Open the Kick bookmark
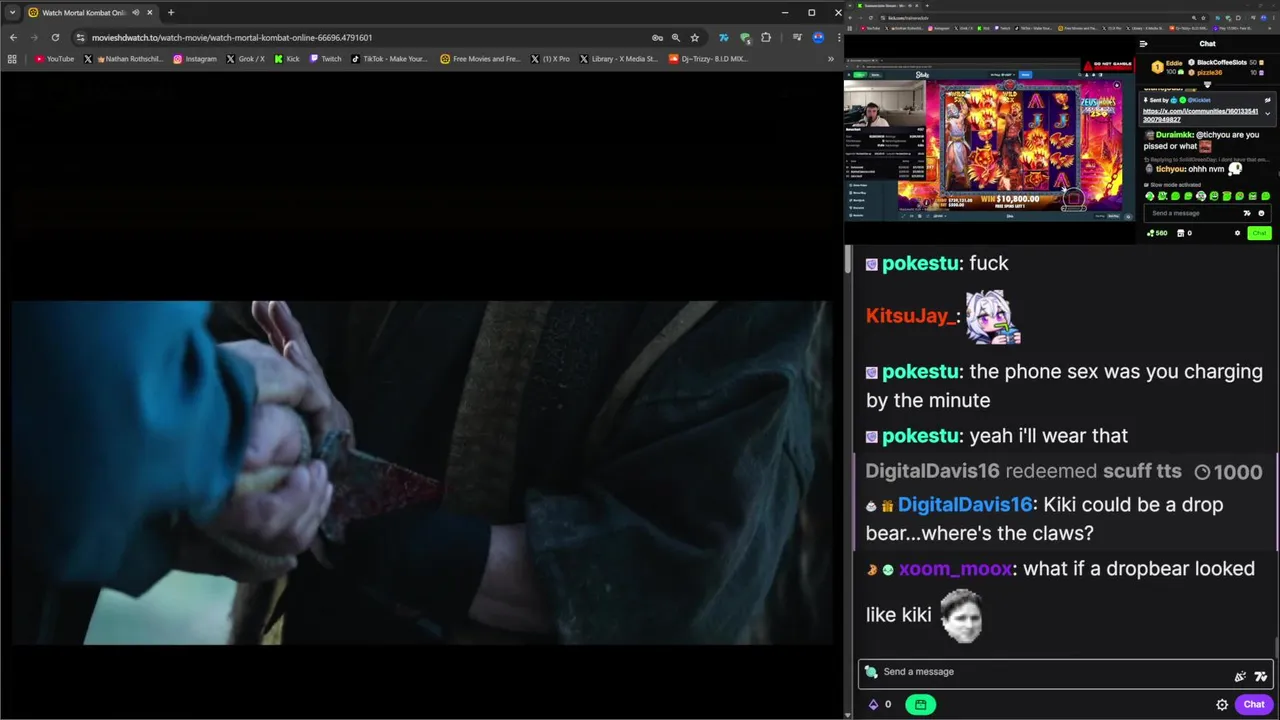Screen dimensions: 1280x720 click(287, 59)
